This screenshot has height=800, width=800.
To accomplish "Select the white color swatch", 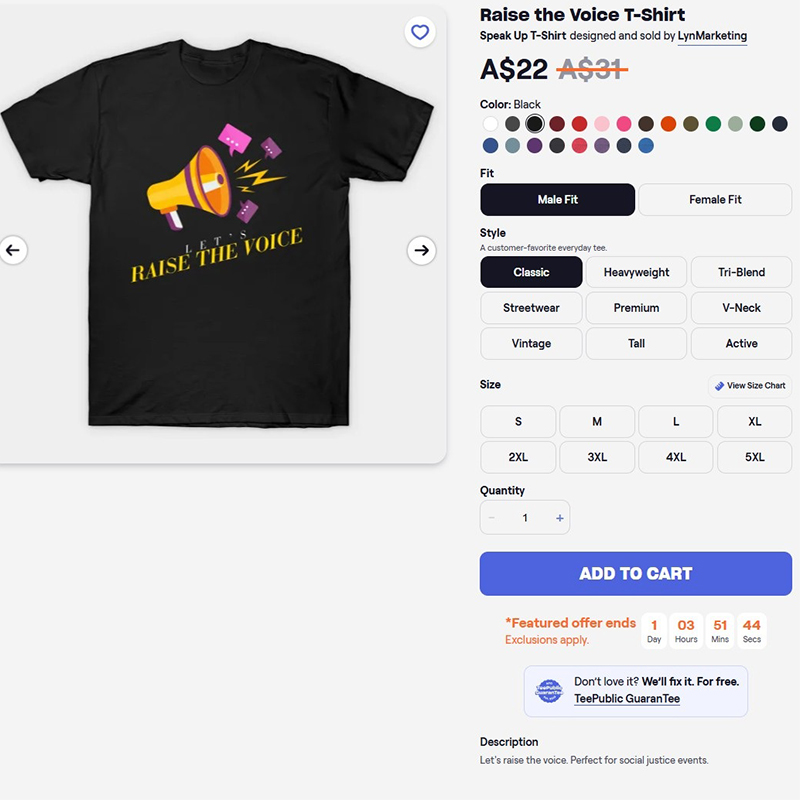I will pyautogui.click(x=490, y=123).
